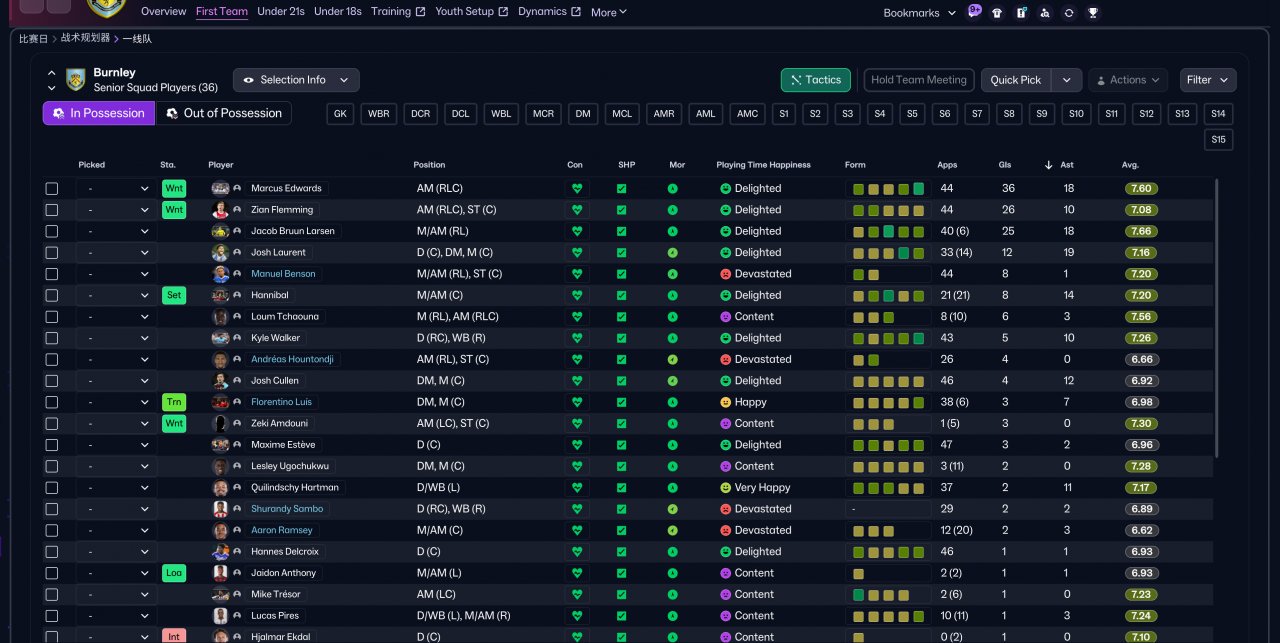Click Marcus Edwards' condition heart icon
Image resolution: width=1280 pixels, height=643 pixels.
576,188
